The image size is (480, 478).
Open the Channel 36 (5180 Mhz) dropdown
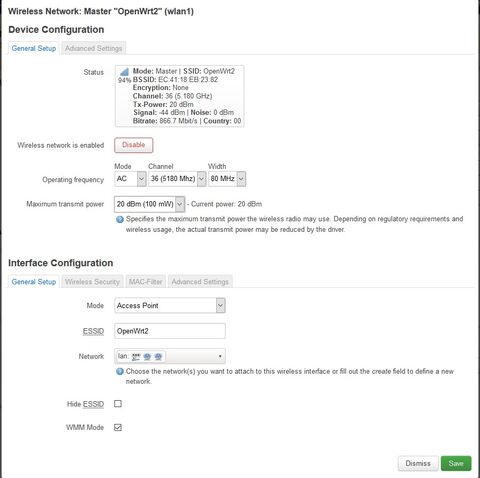(x=177, y=179)
